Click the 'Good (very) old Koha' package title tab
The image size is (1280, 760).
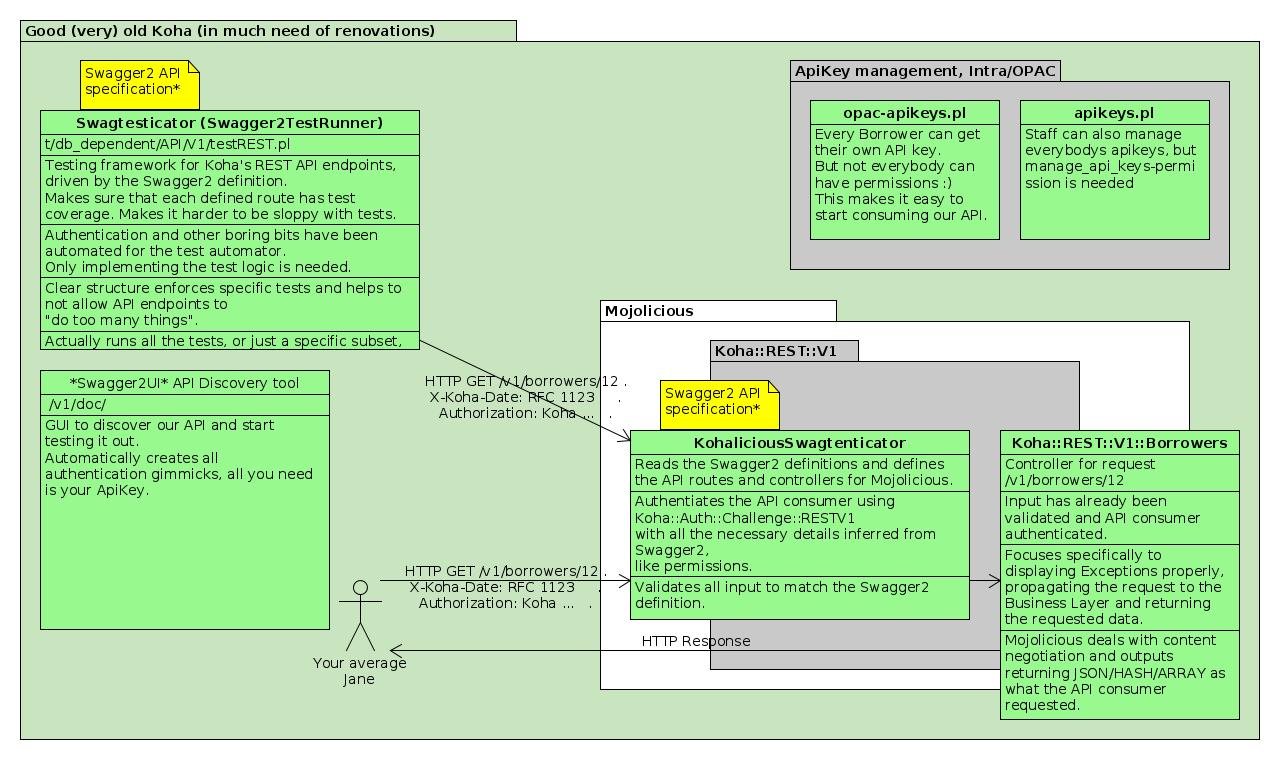(230, 31)
